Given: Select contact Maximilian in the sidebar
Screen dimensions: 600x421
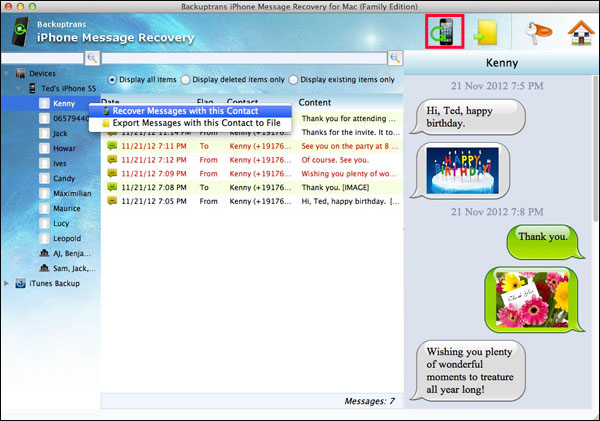Looking at the screenshot, I should 72,193.
